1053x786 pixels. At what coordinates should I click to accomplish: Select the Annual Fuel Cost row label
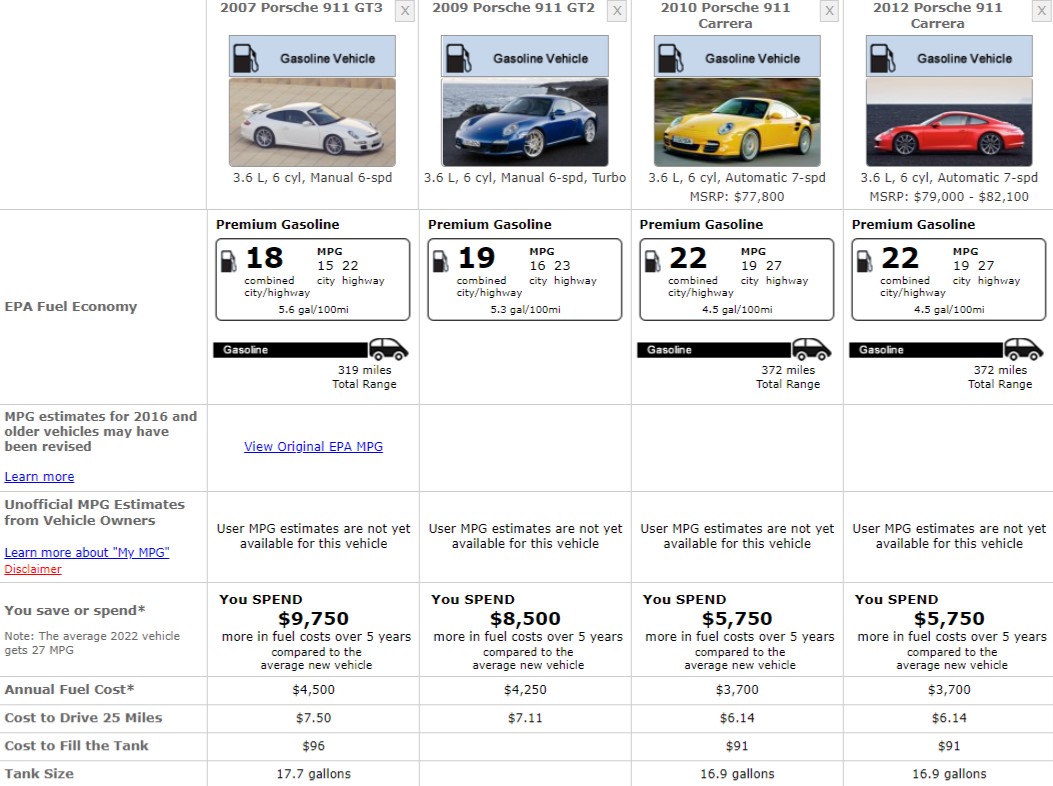pyautogui.click(x=69, y=690)
